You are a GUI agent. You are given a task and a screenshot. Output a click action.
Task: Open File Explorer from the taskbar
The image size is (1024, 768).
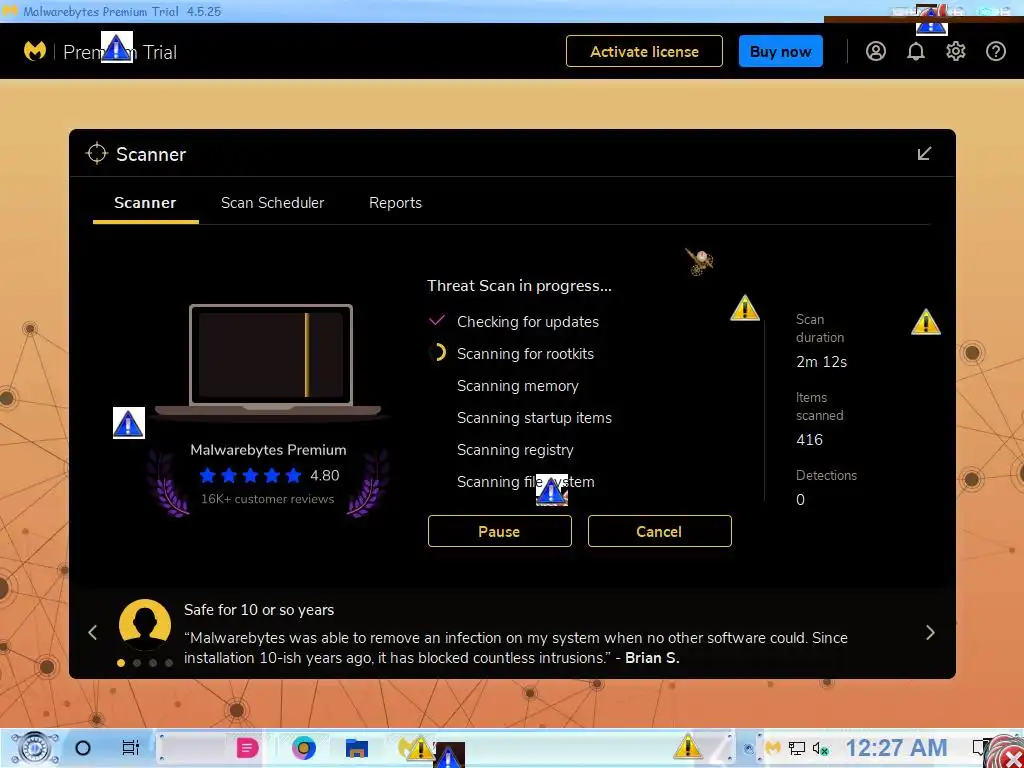click(357, 748)
